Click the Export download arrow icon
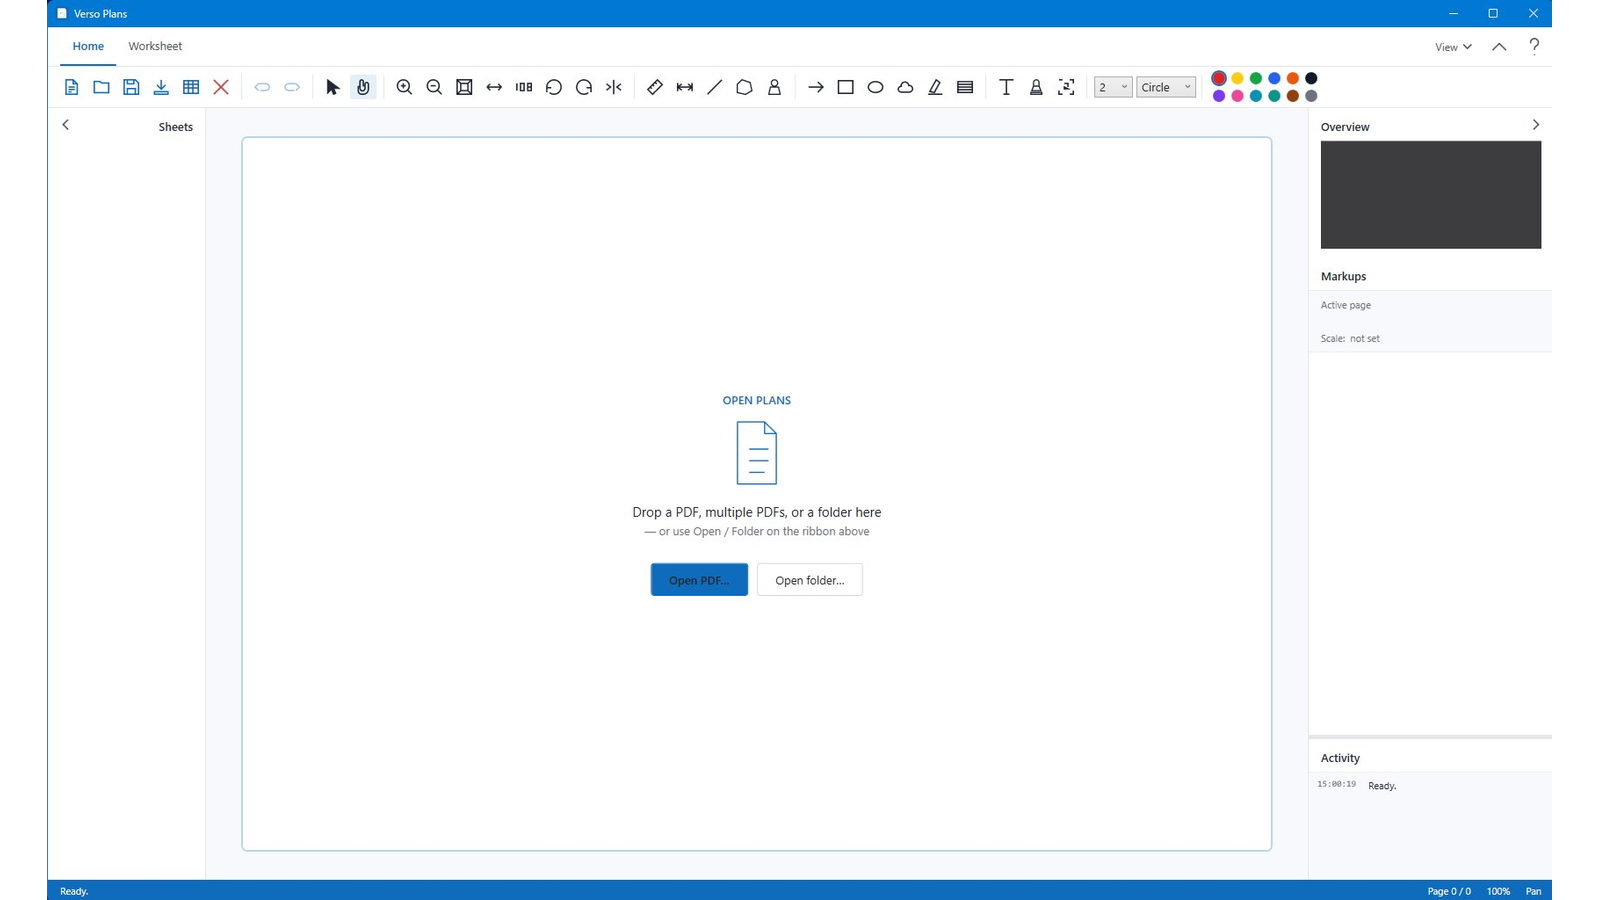Screen dimensions: 1600x900 (161, 87)
